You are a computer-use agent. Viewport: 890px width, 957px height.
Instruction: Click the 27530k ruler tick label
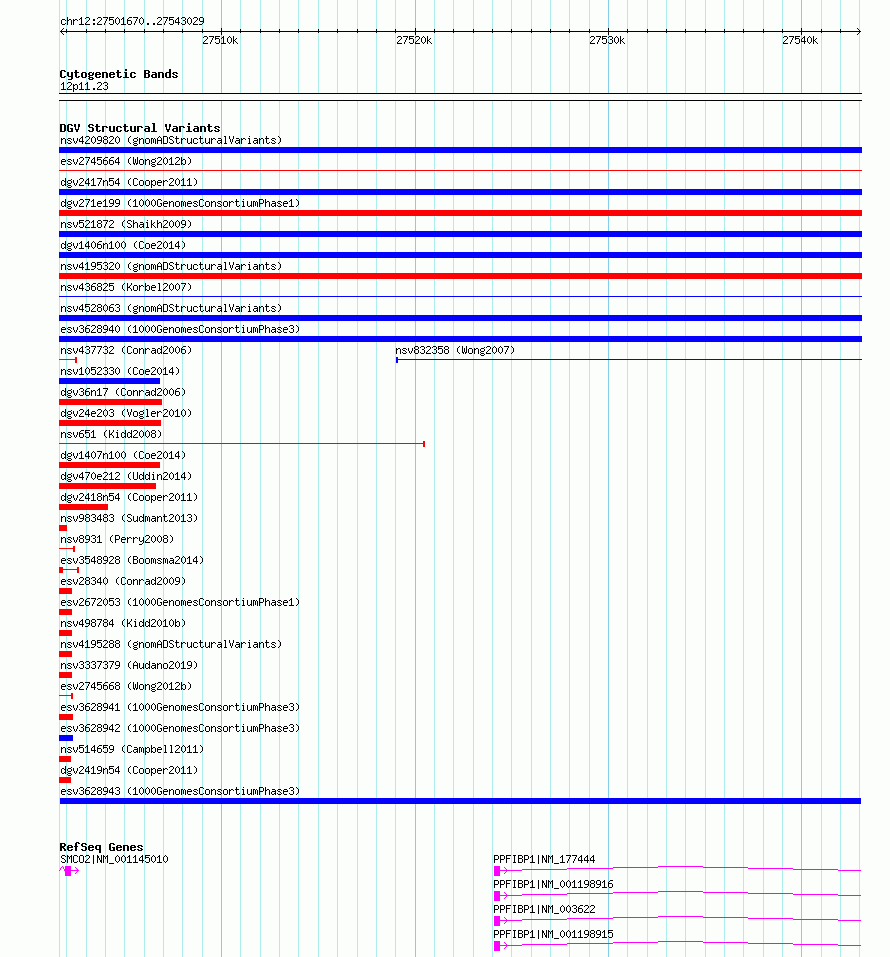(x=607, y=40)
